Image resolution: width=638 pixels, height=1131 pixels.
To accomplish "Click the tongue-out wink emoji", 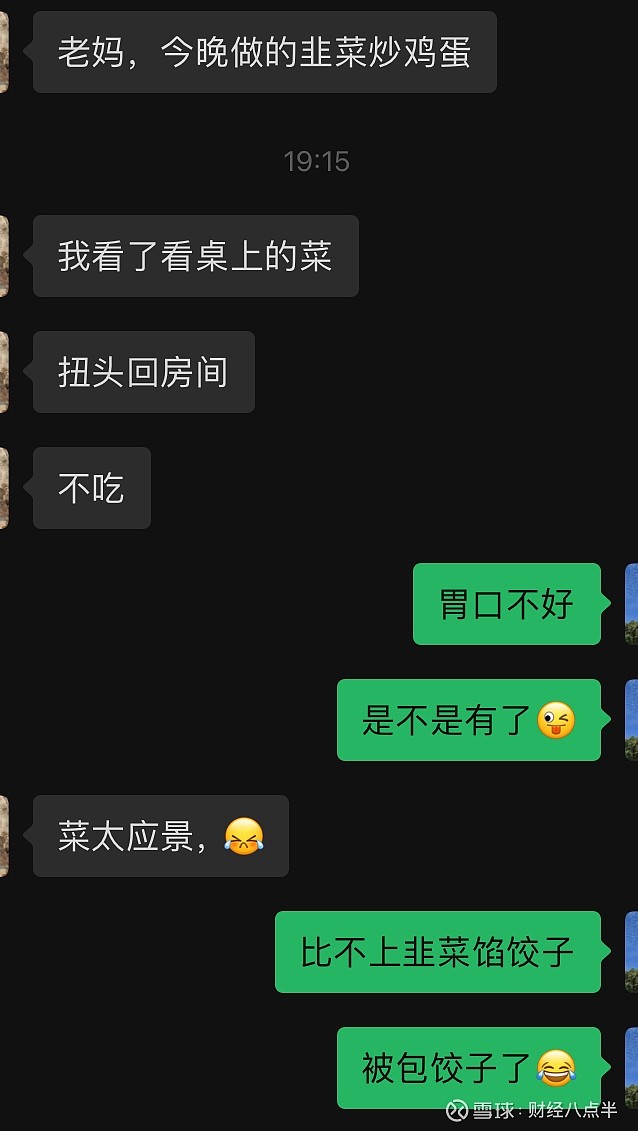I will point(557,721).
